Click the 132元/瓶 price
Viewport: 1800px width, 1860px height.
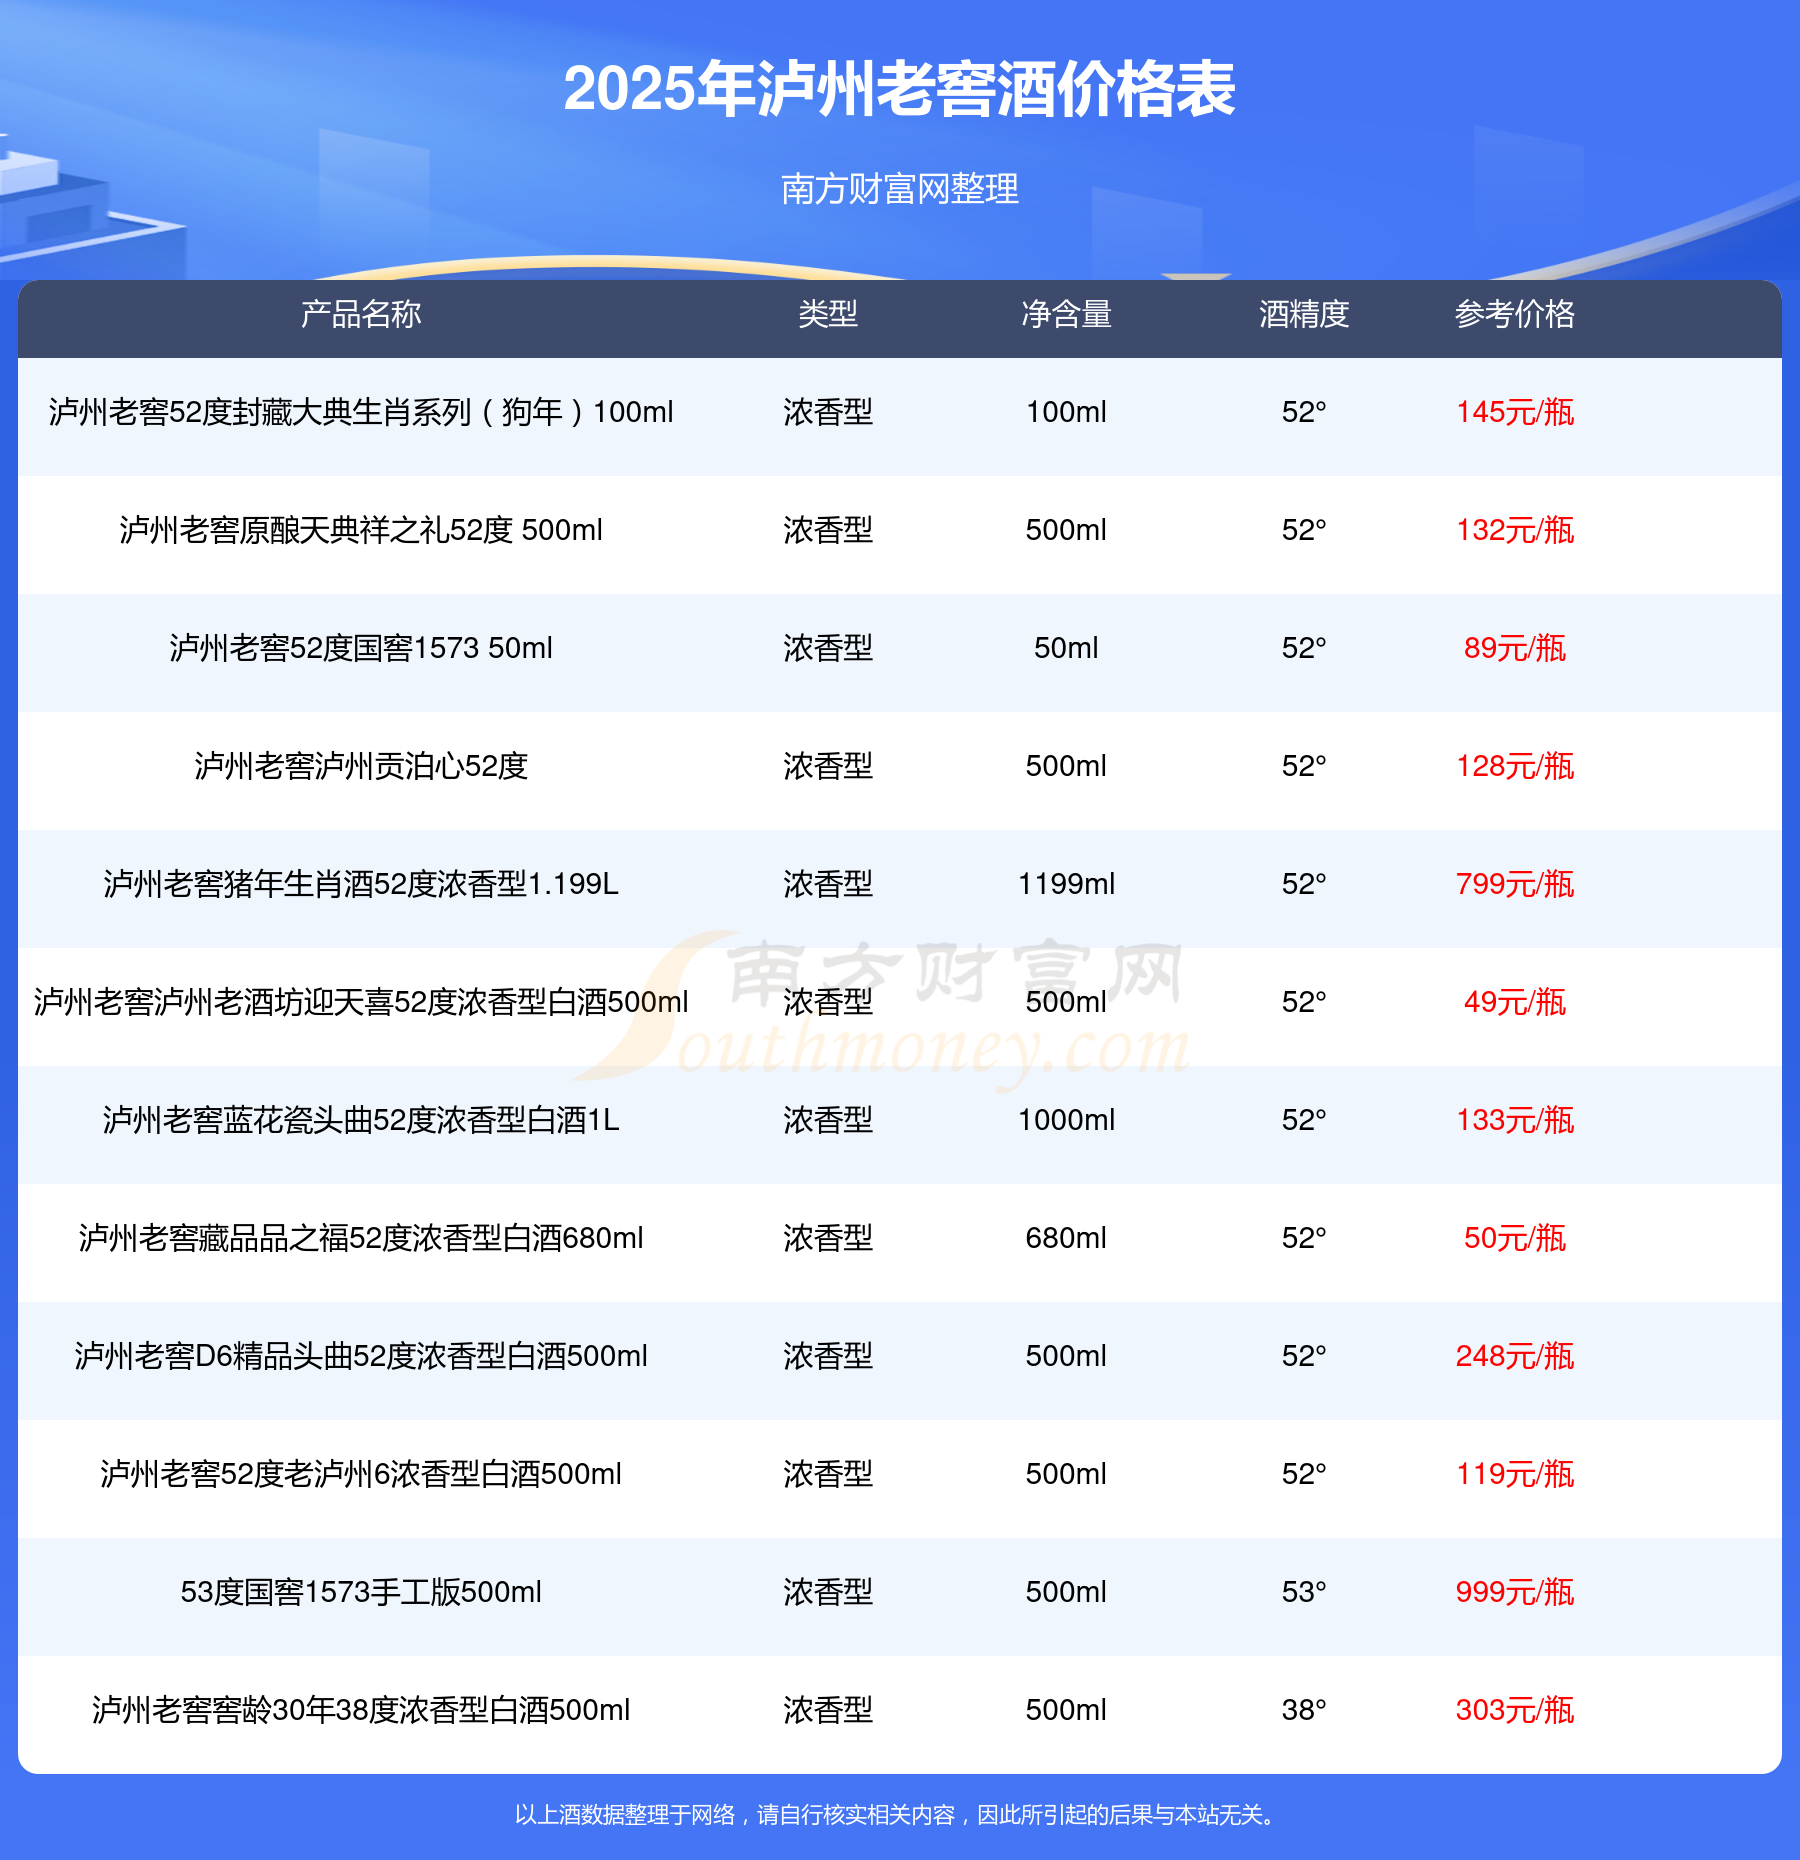point(1515,530)
